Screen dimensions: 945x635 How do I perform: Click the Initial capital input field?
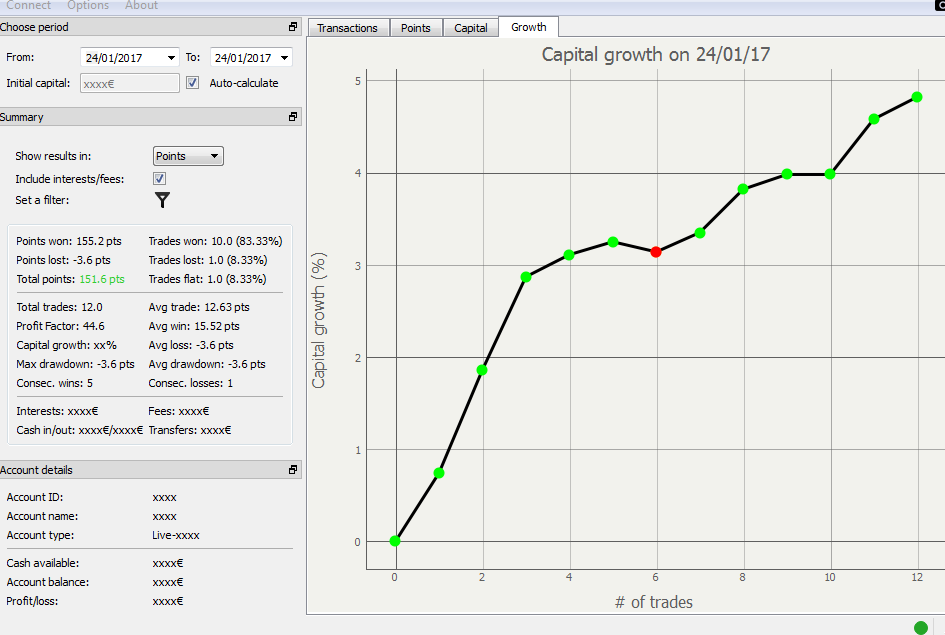click(x=130, y=83)
